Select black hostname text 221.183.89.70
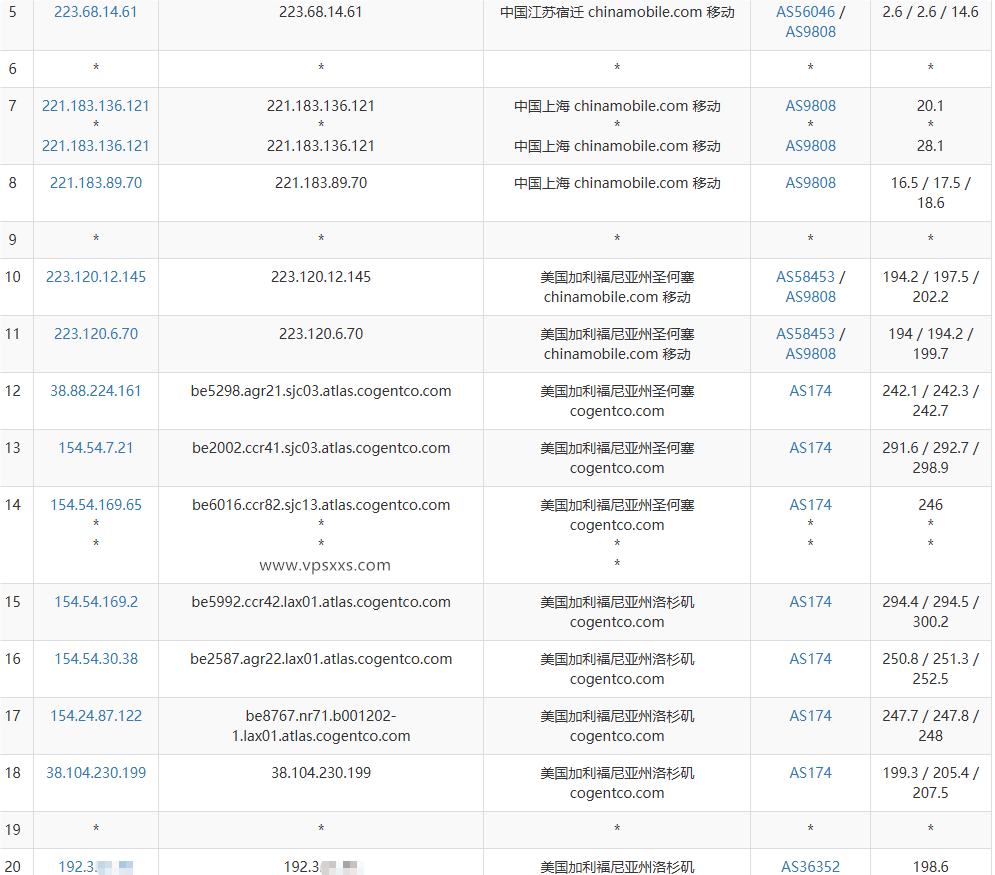 pyautogui.click(x=321, y=183)
